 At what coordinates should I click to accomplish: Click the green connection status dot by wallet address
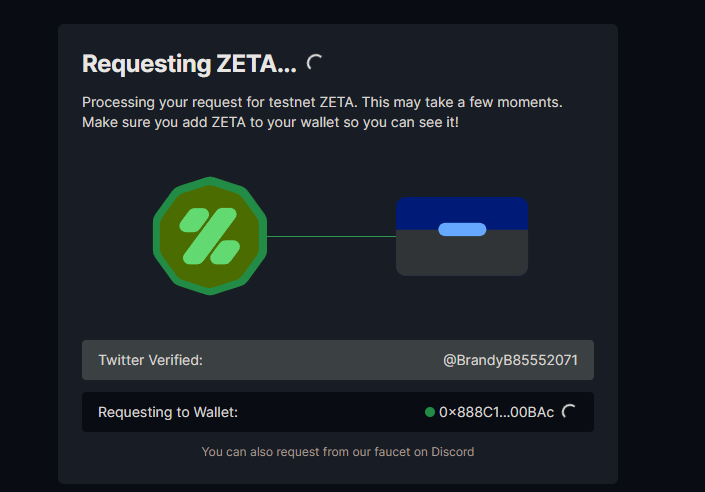pyautogui.click(x=429, y=412)
